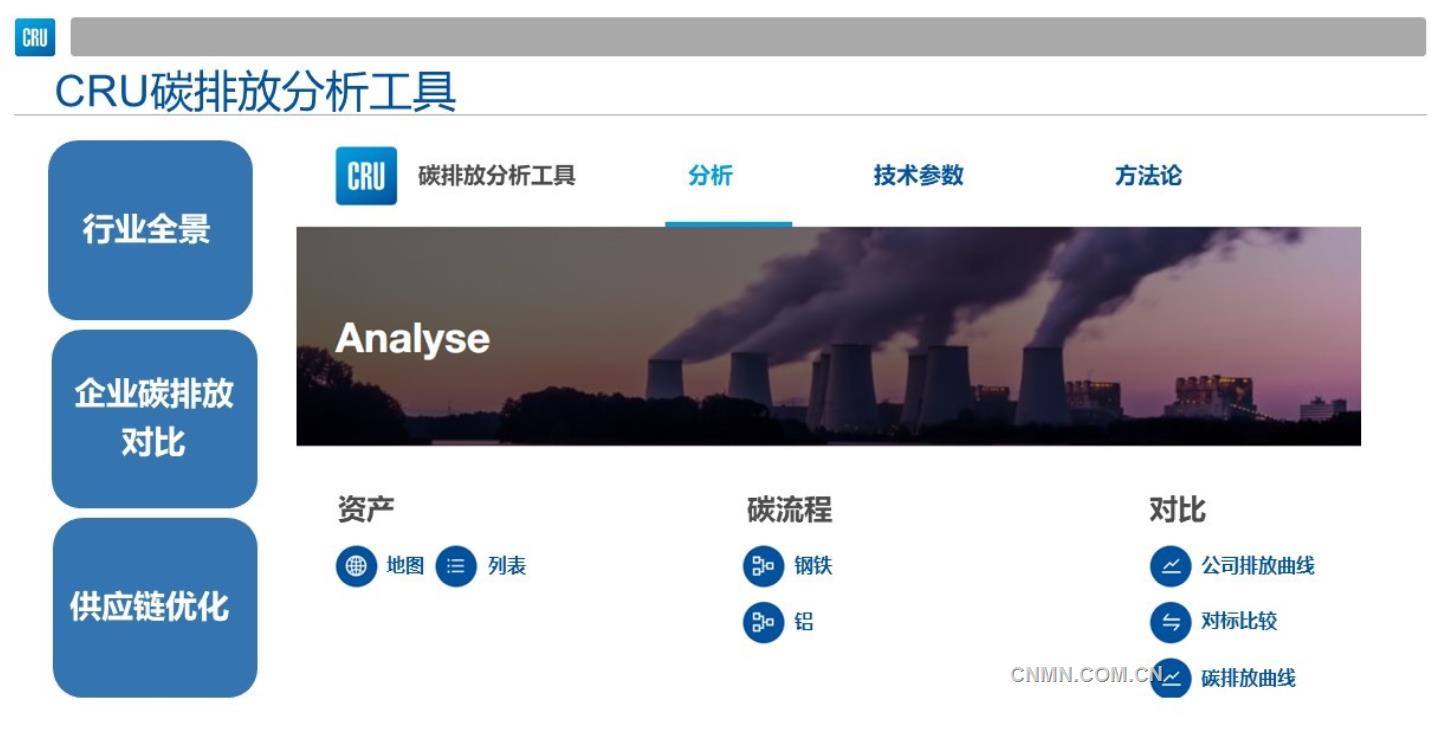Click the list icon beside 列表
This screenshot has width=1448, height=750.
456,566
